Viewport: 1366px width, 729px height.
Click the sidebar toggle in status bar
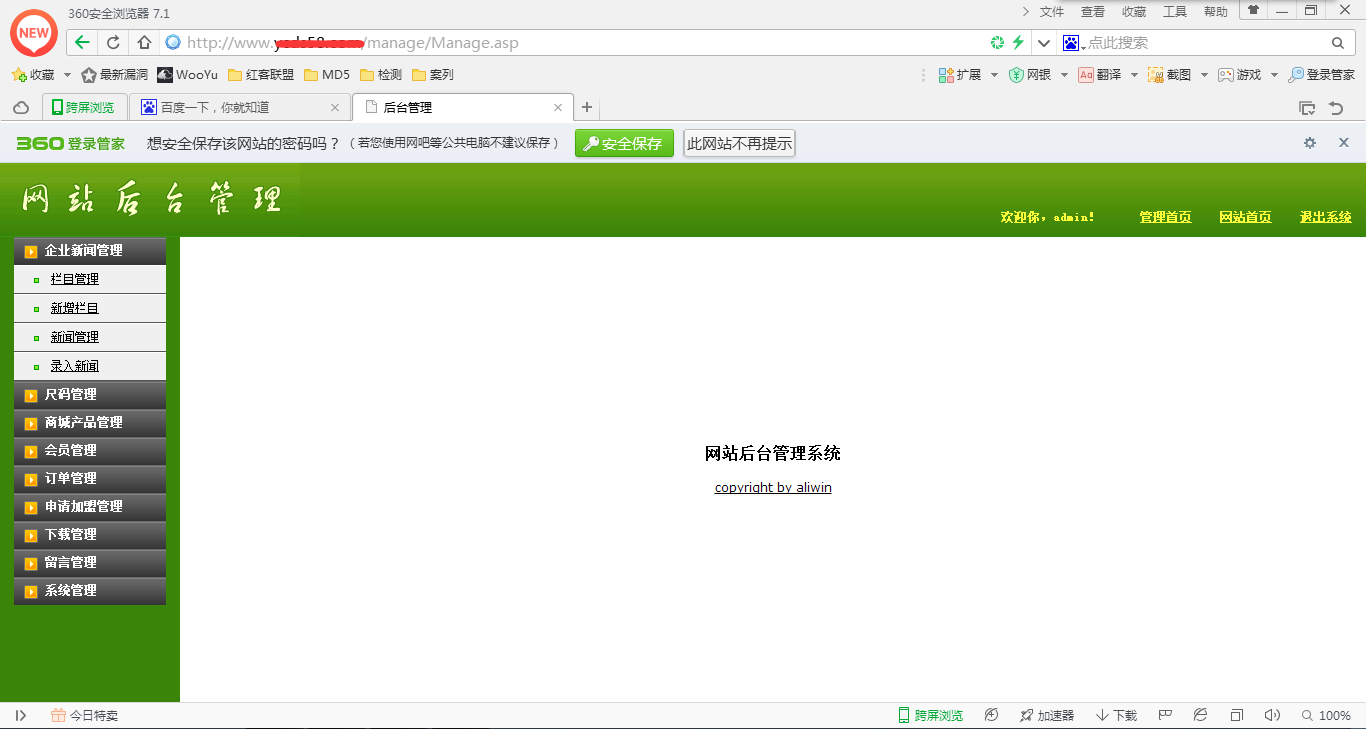click(x=21, y=715)
